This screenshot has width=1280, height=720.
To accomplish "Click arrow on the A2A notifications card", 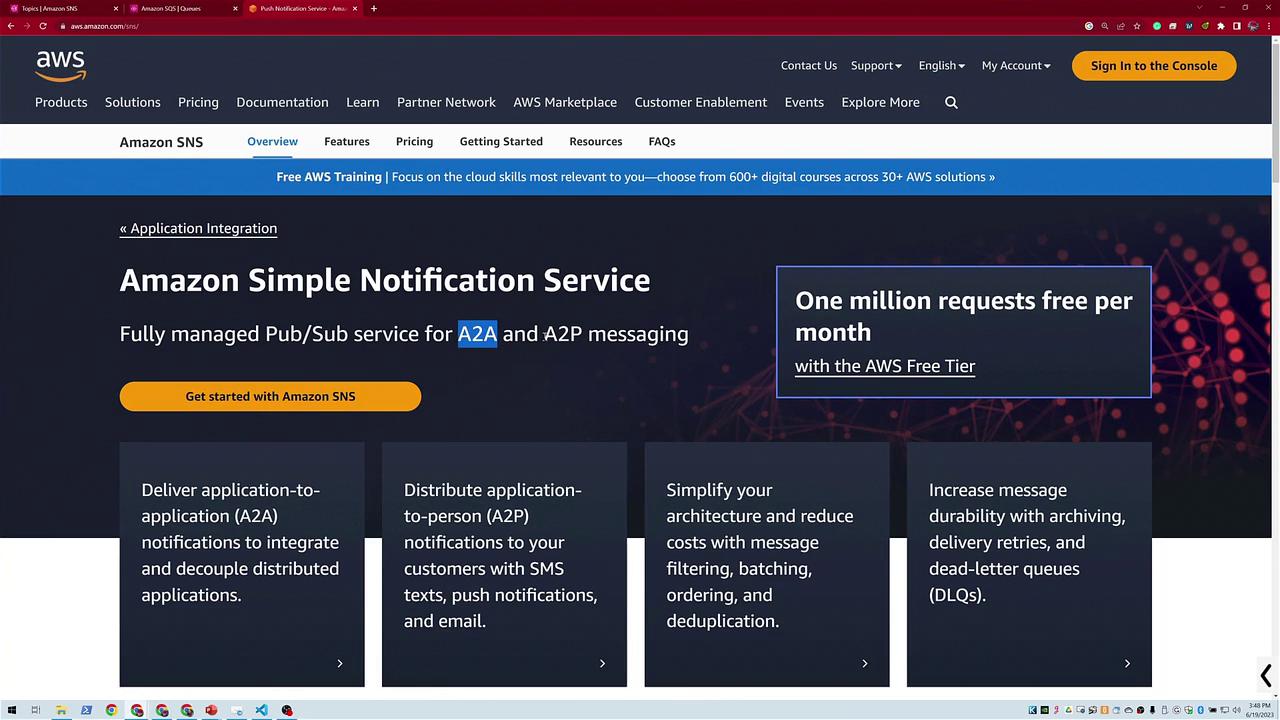I will coord(340,663).
